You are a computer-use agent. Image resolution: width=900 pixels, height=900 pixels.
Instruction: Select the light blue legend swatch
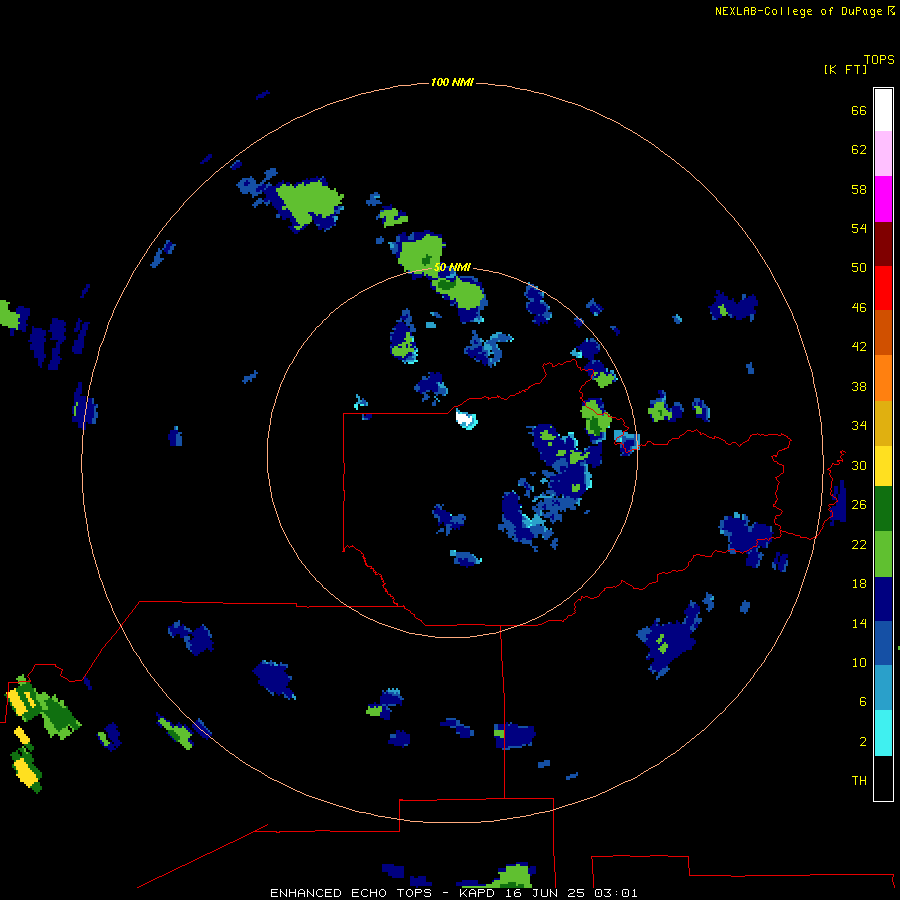tap(883, 688)
